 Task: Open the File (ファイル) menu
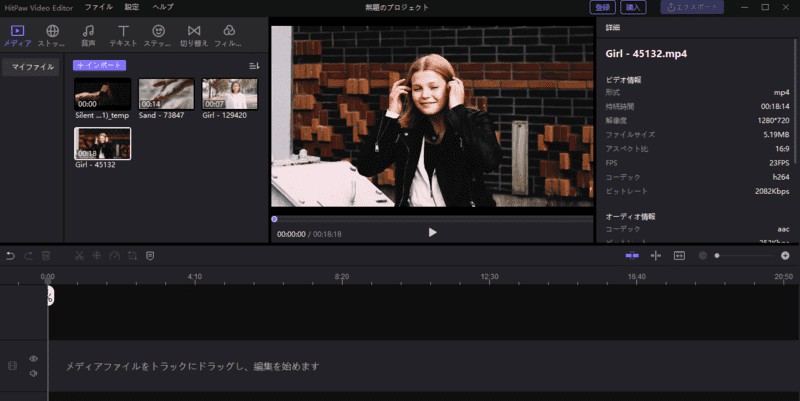[x=99, y=7]
